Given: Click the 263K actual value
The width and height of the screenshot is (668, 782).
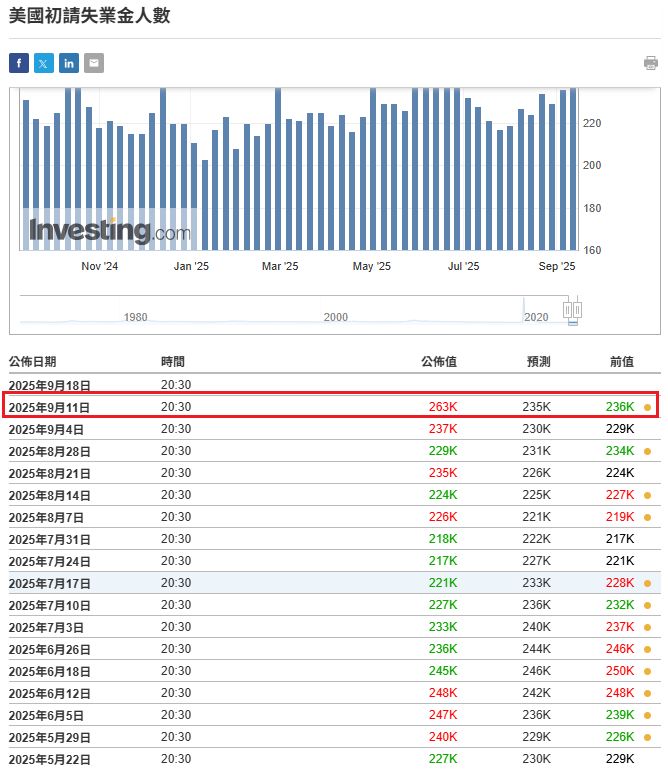Looking at the screenshot, I should (x=443, y=407).
